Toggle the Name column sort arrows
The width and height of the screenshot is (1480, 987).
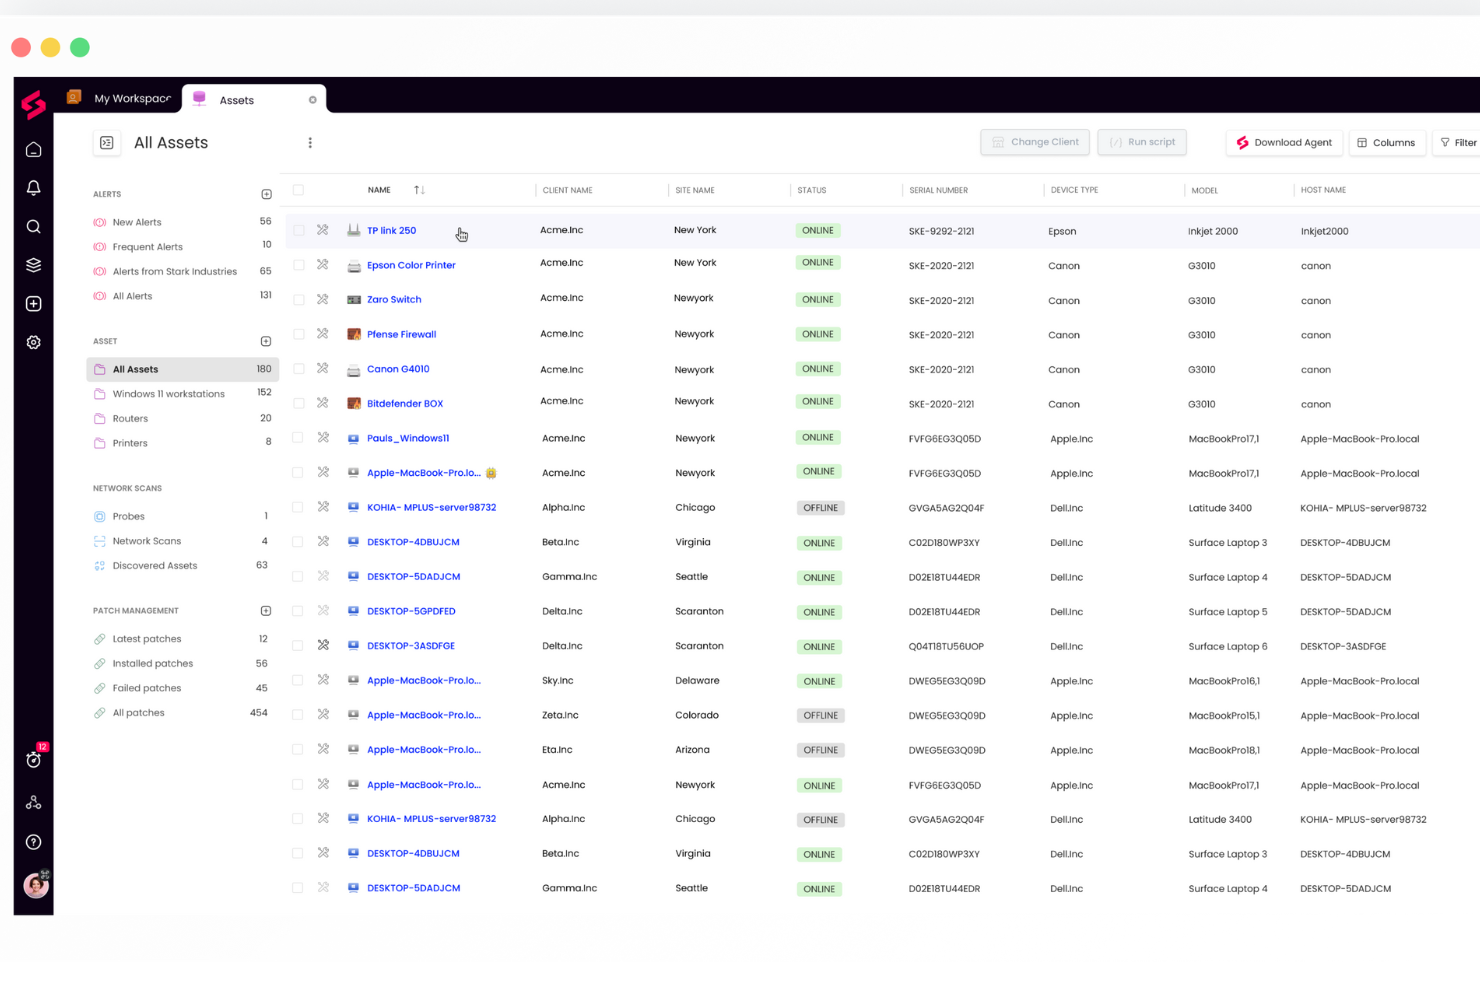tap(418, 189)
